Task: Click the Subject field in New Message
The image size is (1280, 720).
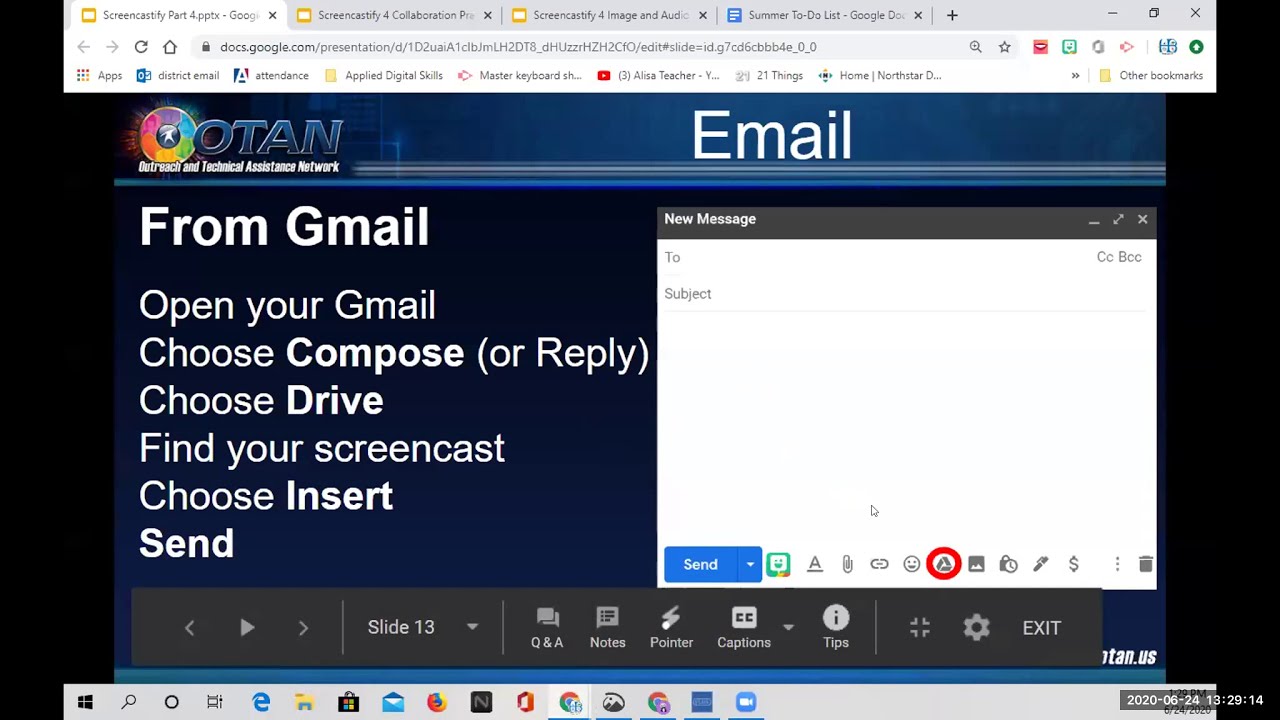Action: tap(905, 293)
